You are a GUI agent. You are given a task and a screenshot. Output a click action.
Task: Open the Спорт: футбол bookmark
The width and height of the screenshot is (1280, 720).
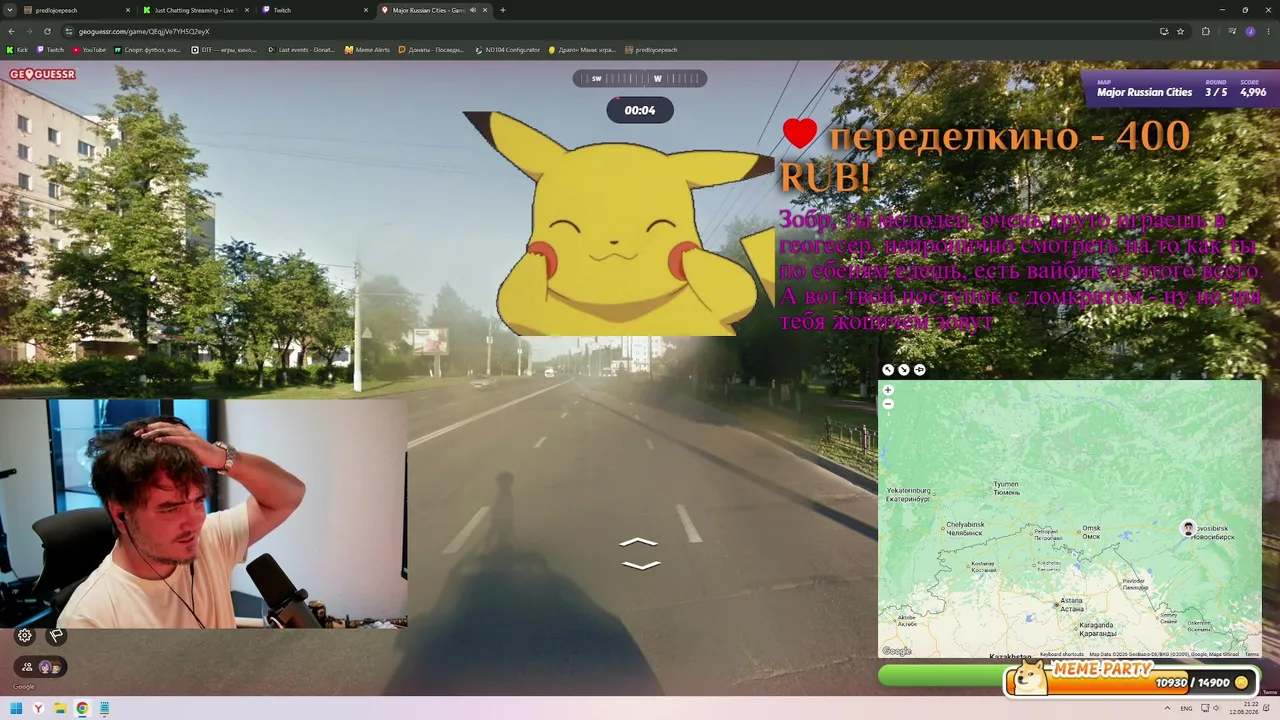148,50
